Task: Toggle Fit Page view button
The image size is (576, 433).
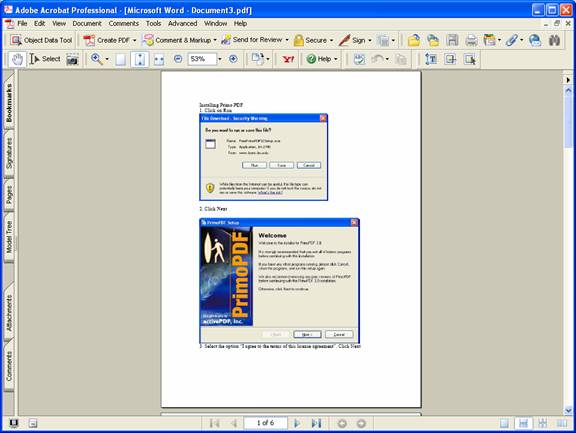Action: tap(140, 59)
